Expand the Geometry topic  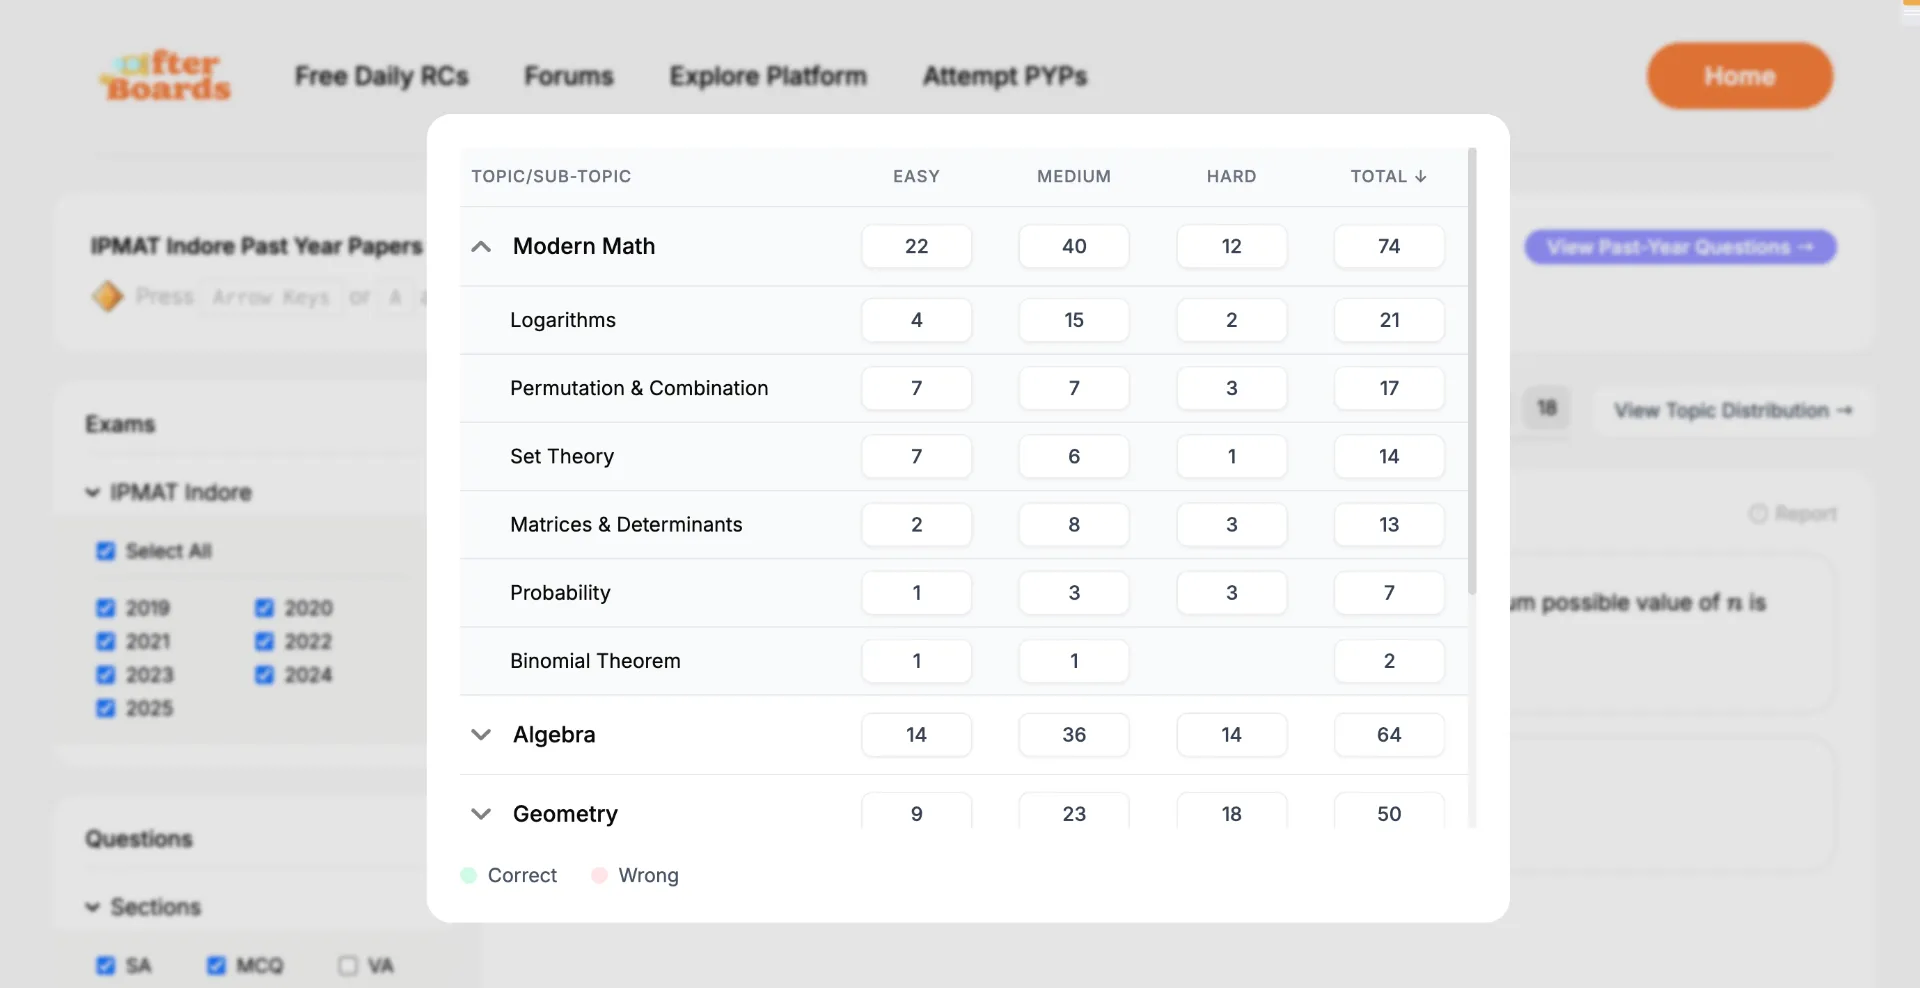481,814
